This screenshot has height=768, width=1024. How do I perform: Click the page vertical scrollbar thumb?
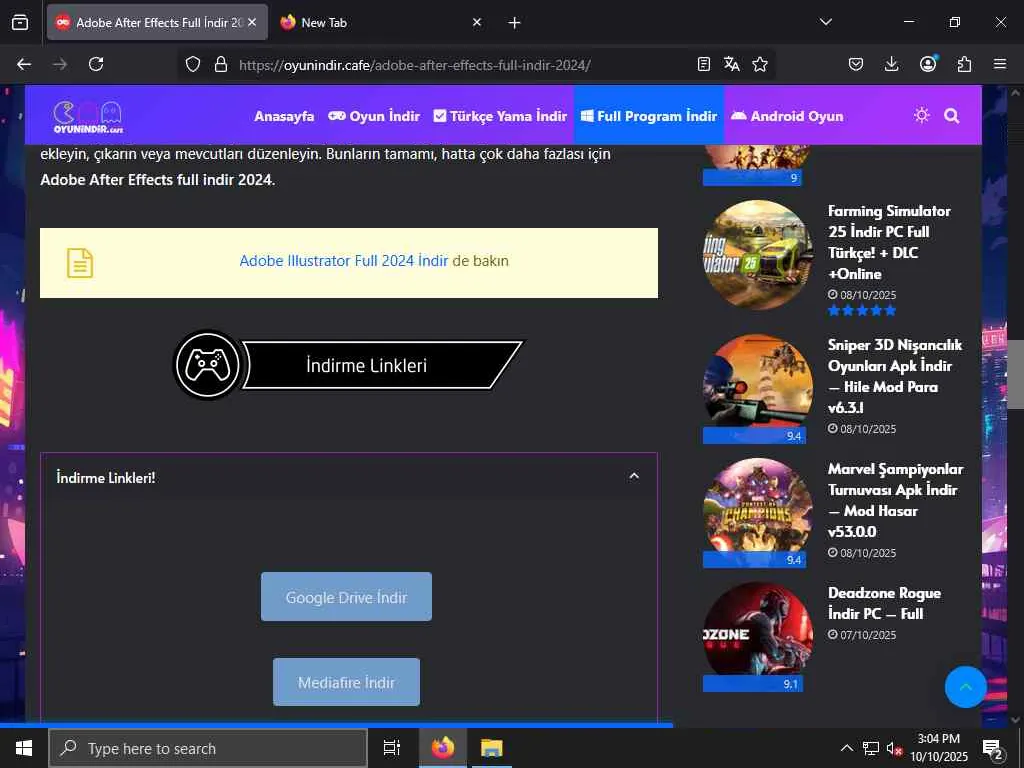coord(1015,374)
